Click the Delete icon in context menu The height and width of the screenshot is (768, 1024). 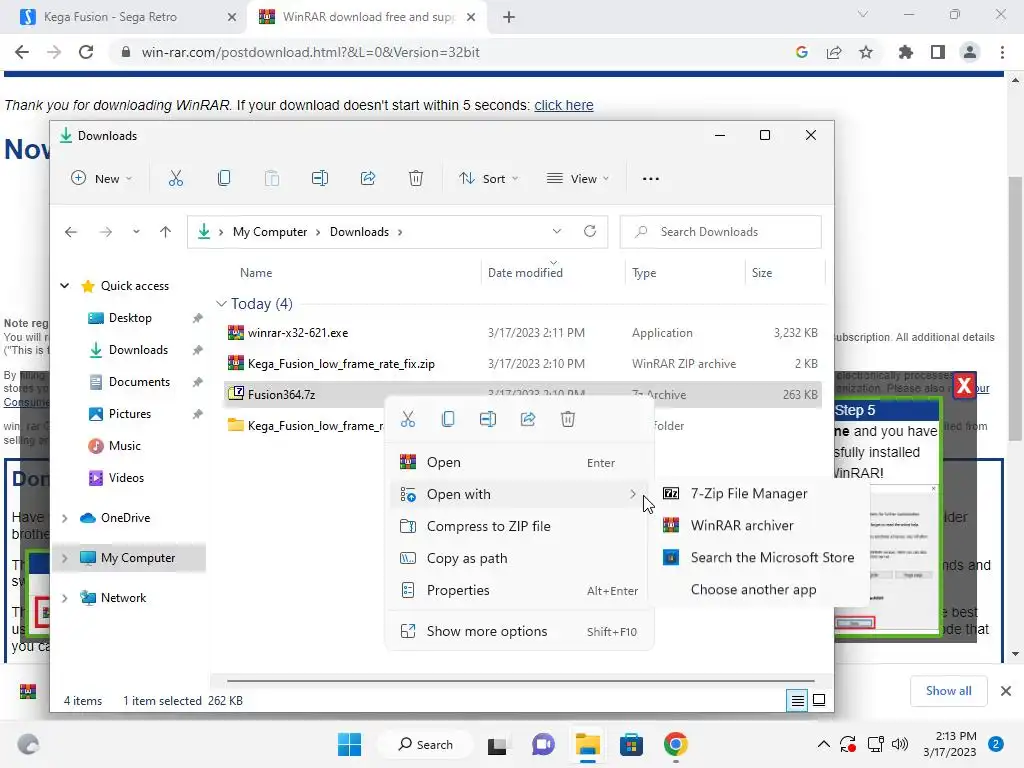point(568,419)
